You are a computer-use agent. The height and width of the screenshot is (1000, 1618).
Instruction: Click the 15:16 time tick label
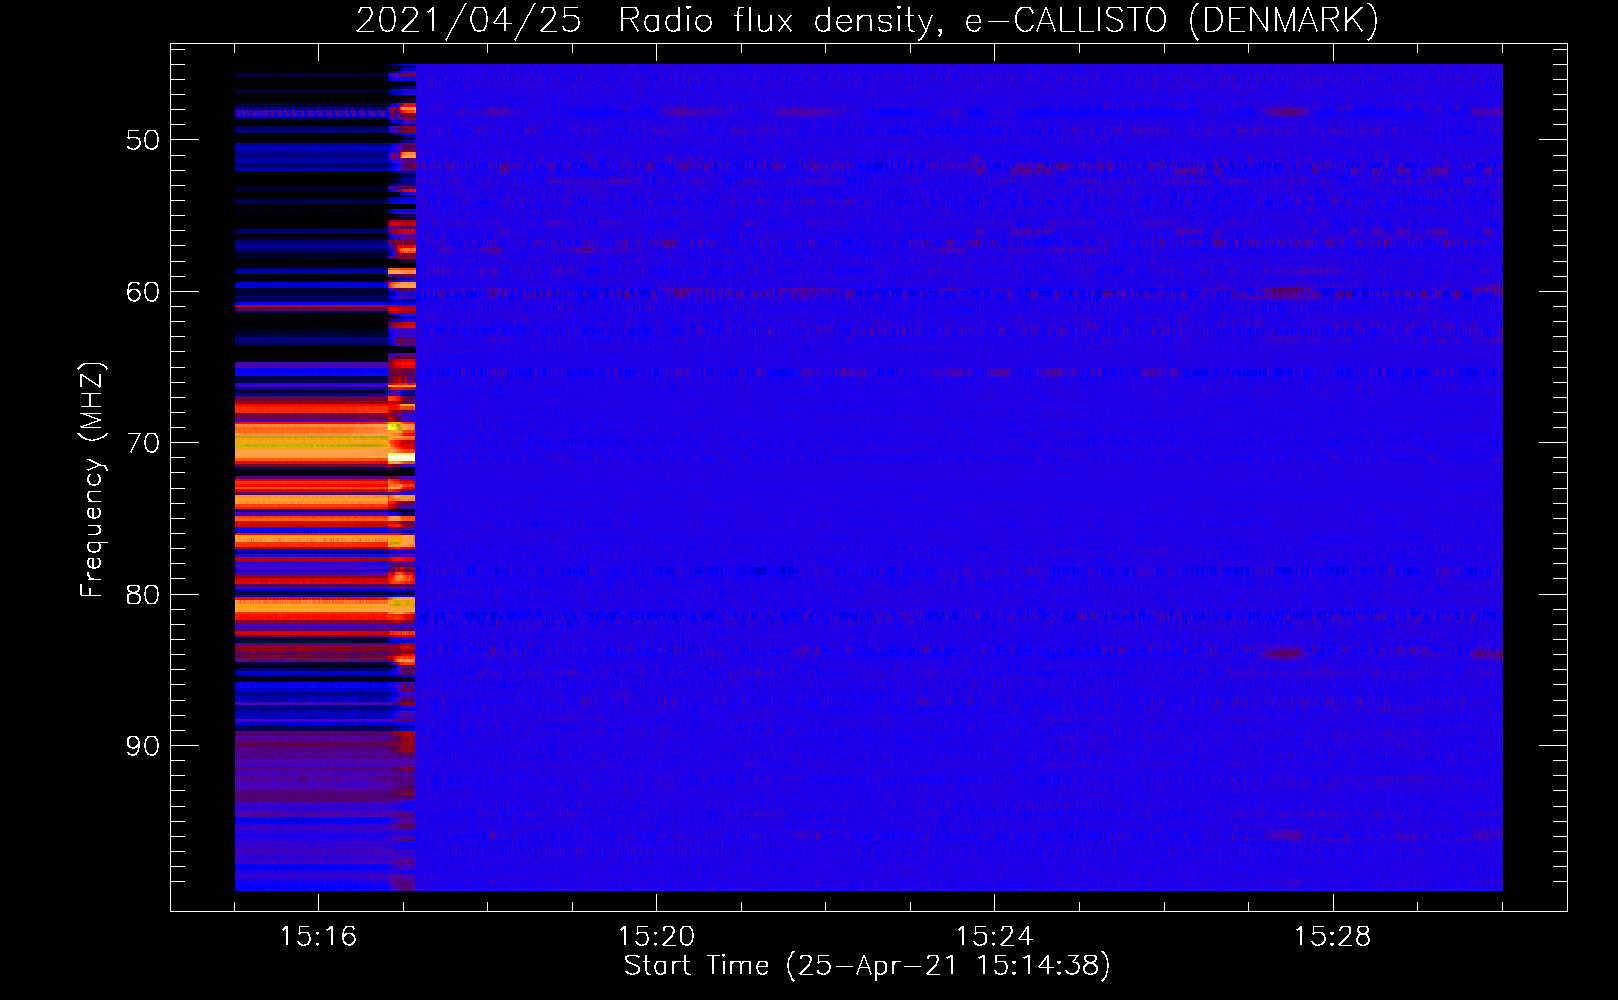coord(318,936)
